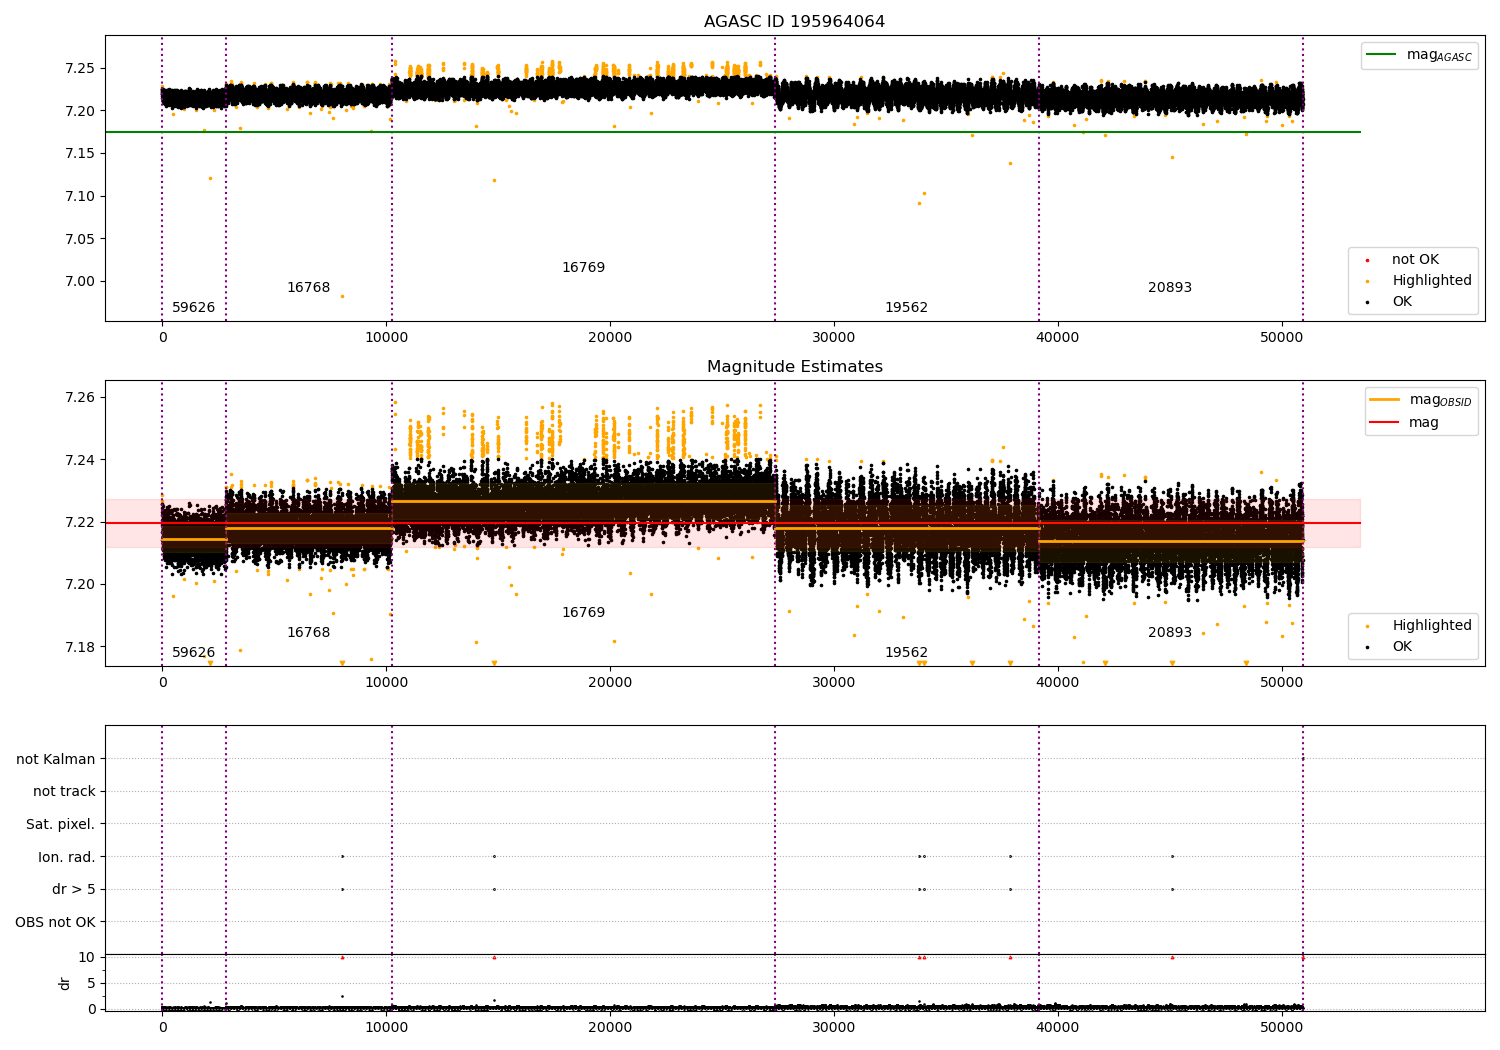This screenshot has height=1050, width=1500.
Task: Click the 'OBS not OK' row label
Action: pos(55,922)
